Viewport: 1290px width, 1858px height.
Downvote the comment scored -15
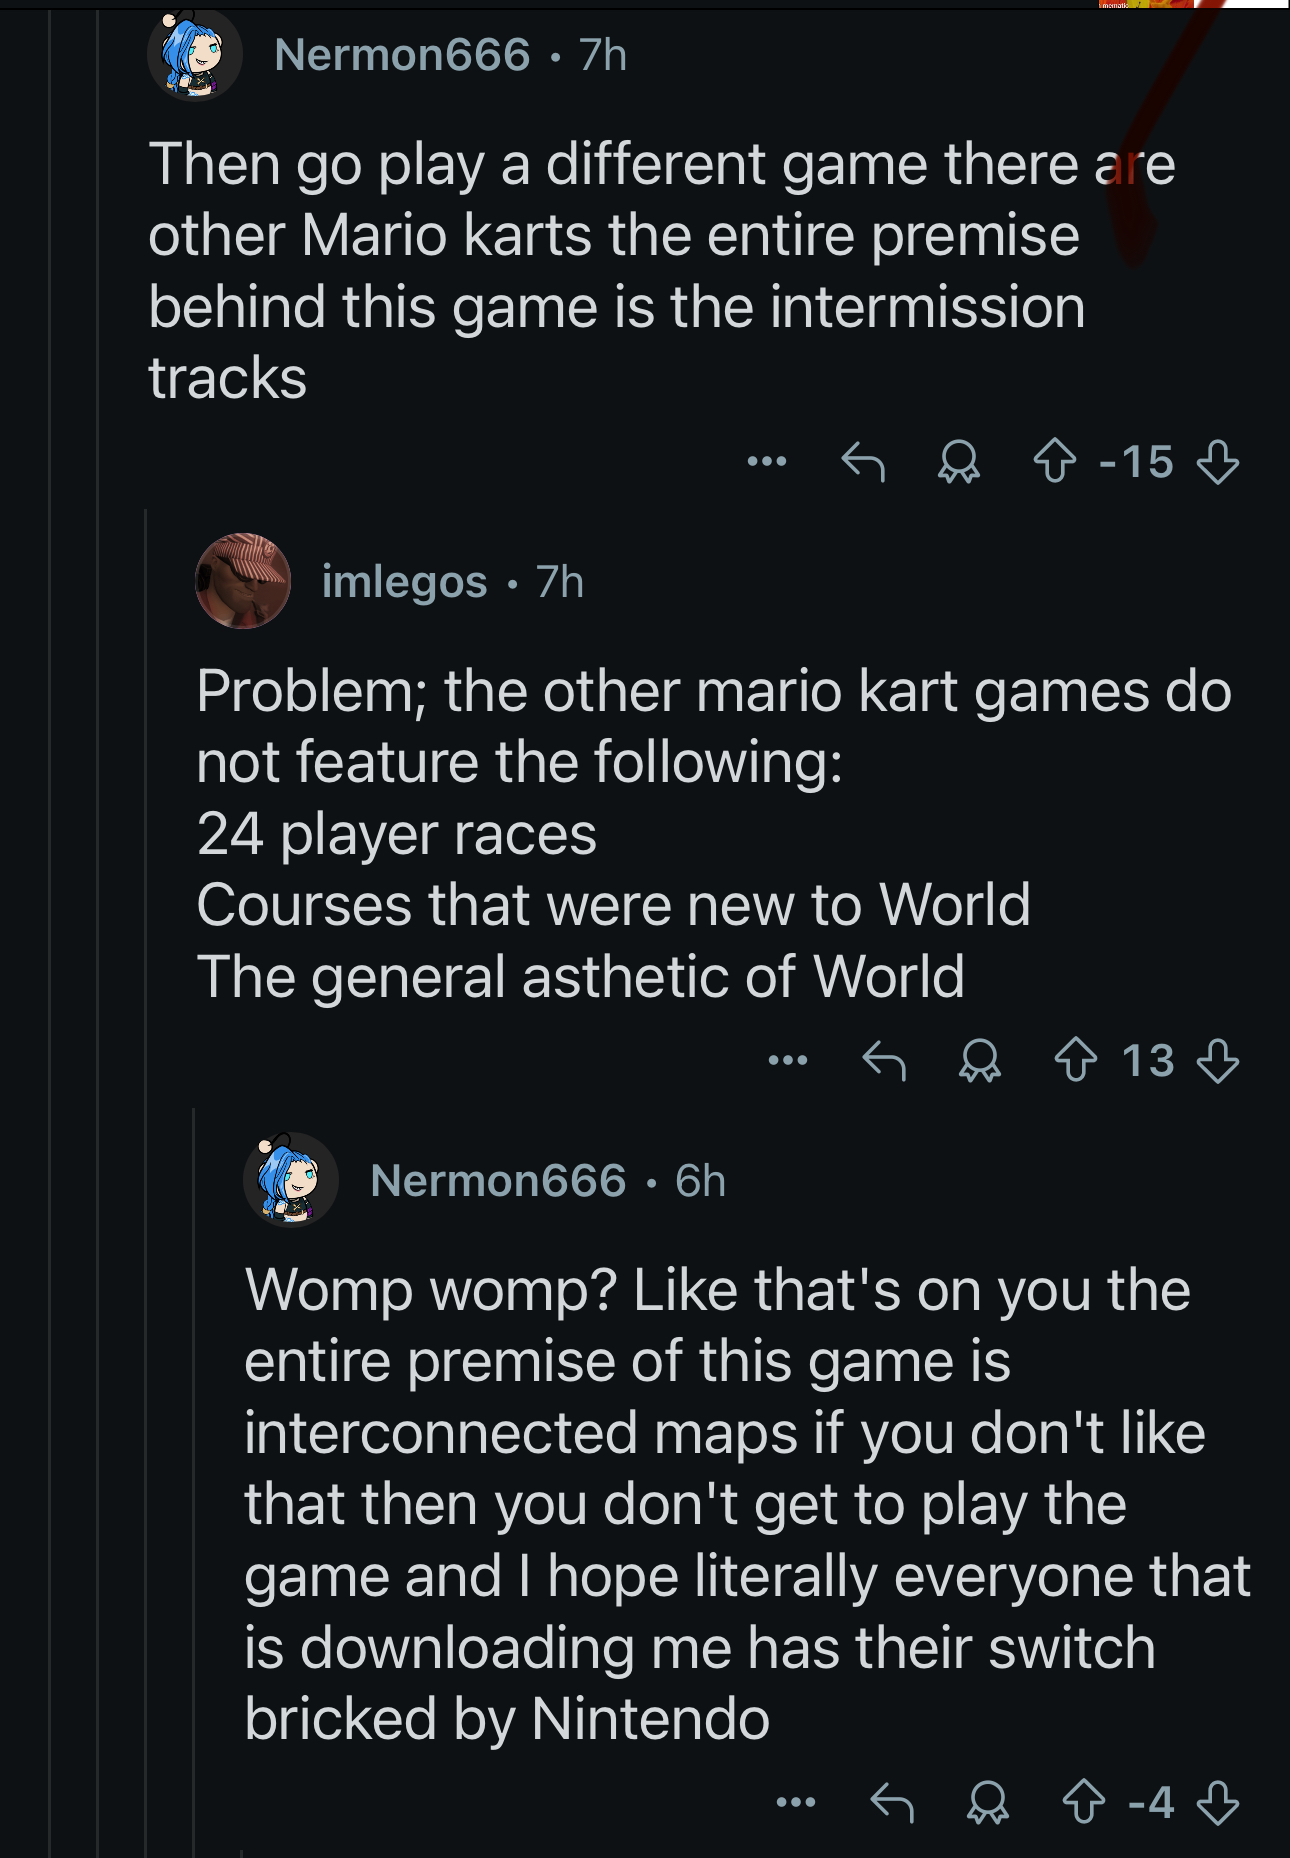tap(1217, 462)
